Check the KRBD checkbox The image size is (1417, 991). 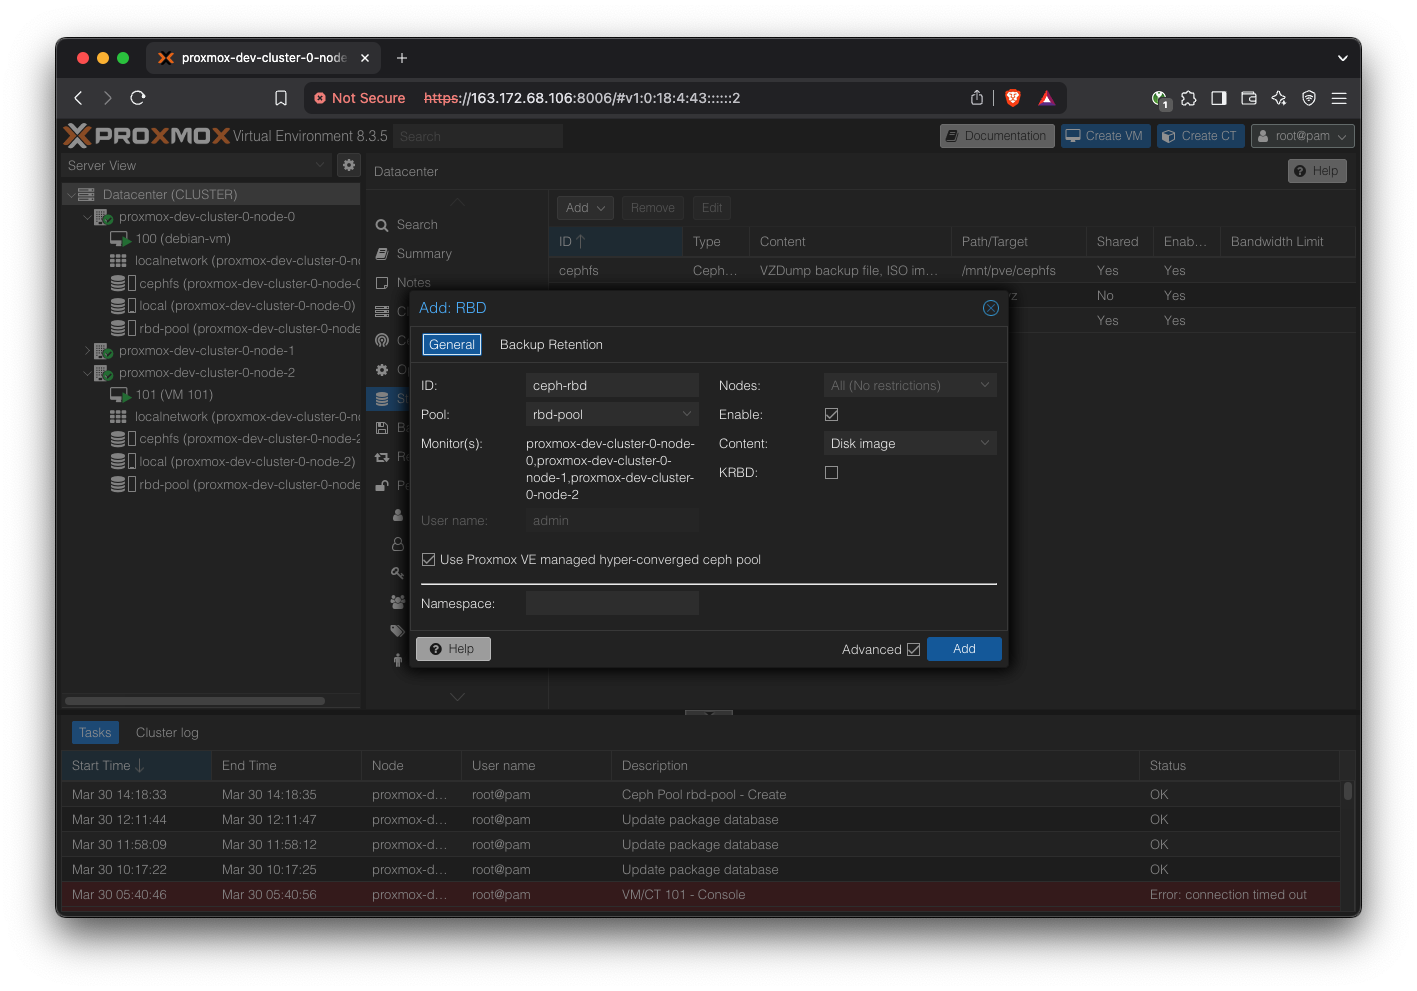(831, 472)
